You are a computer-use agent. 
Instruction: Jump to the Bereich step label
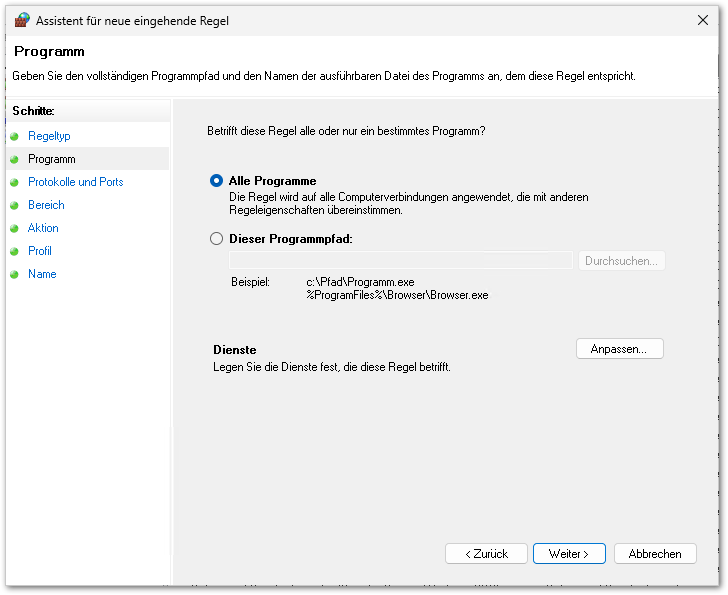coord(46,205)
